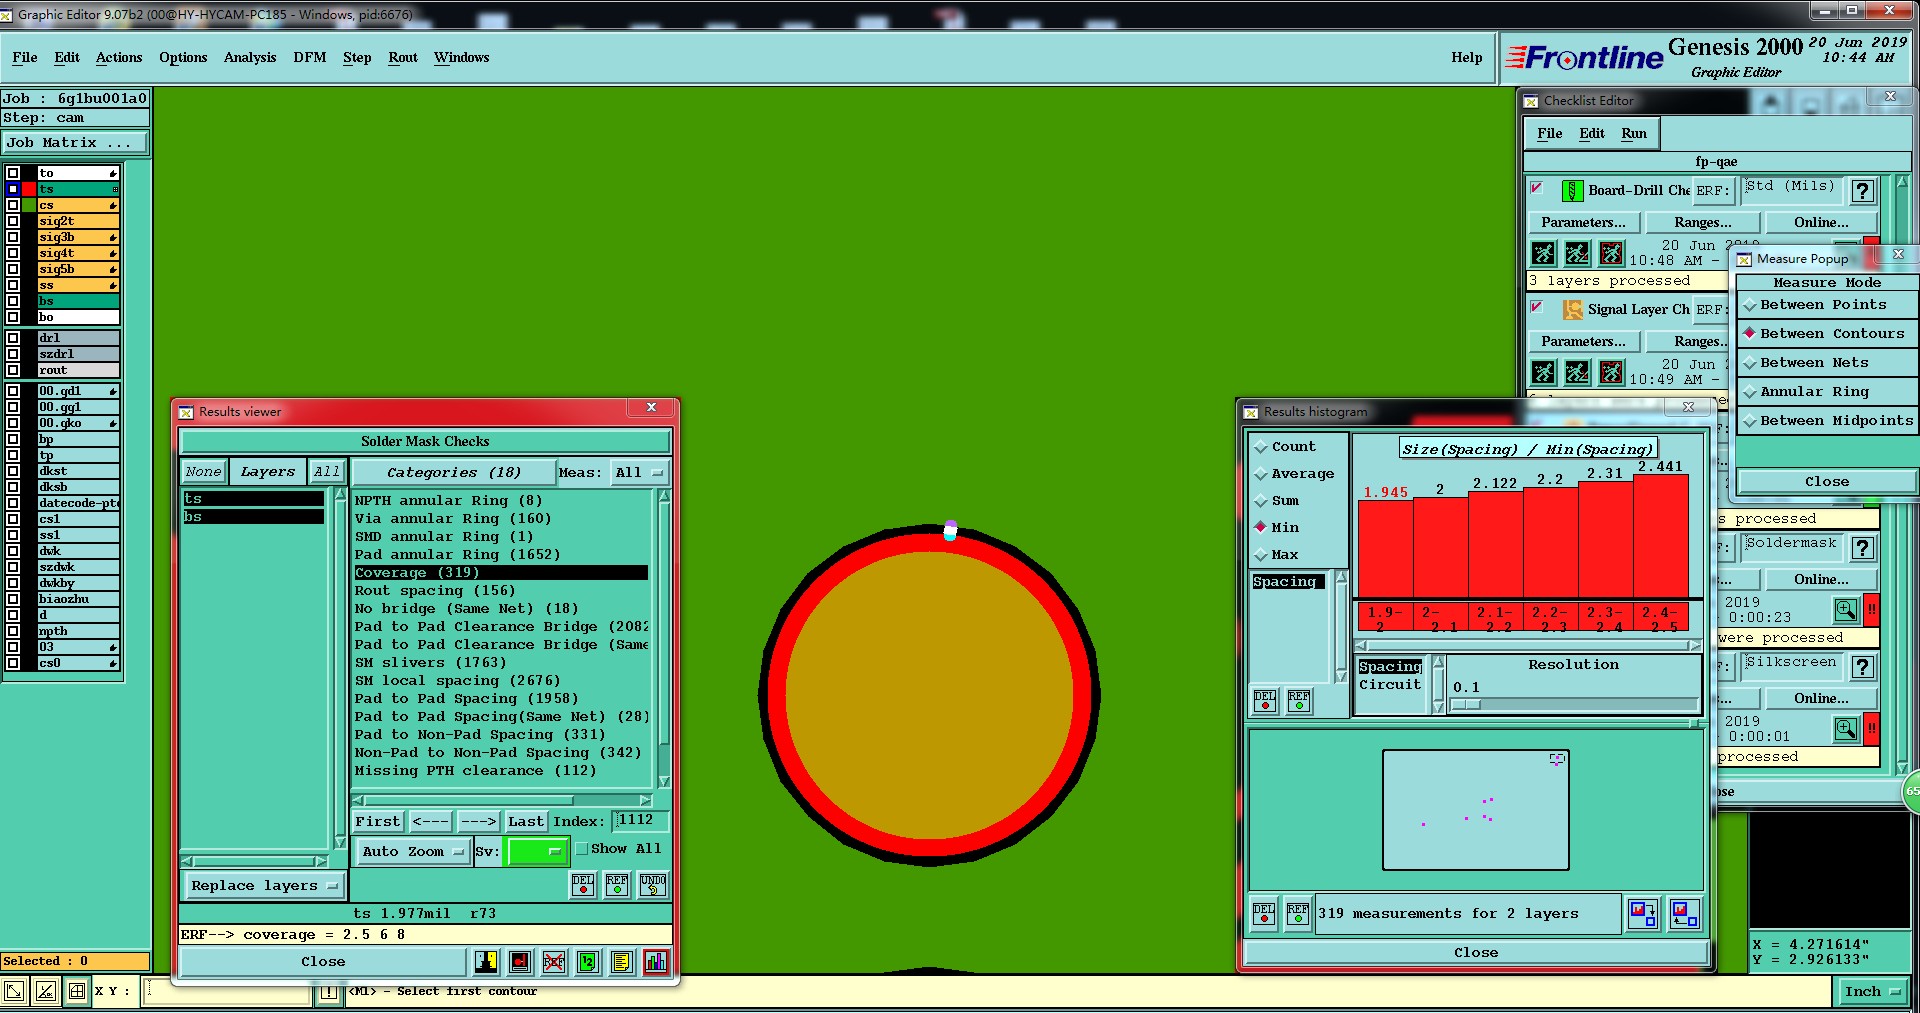The image size is (1920, 1013).
Task: Run Board-Drill check first running-man icon
Action: tap(1544, 254)
